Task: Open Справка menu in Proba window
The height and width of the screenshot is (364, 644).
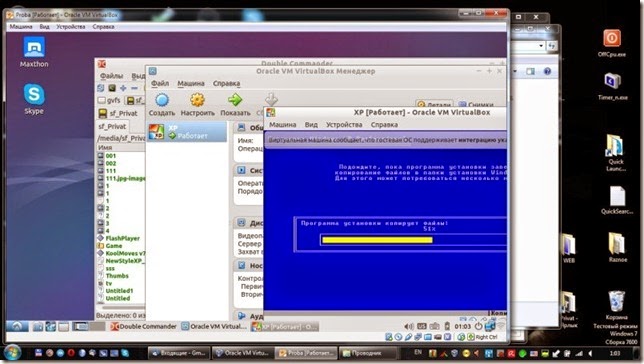Action: tap(103, 27)
